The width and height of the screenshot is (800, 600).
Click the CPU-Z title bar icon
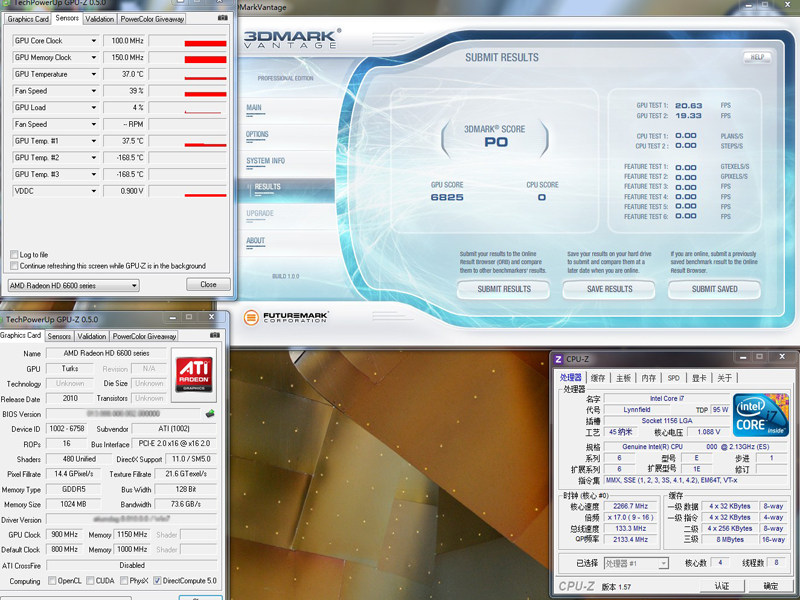click(x=558, y=360)
